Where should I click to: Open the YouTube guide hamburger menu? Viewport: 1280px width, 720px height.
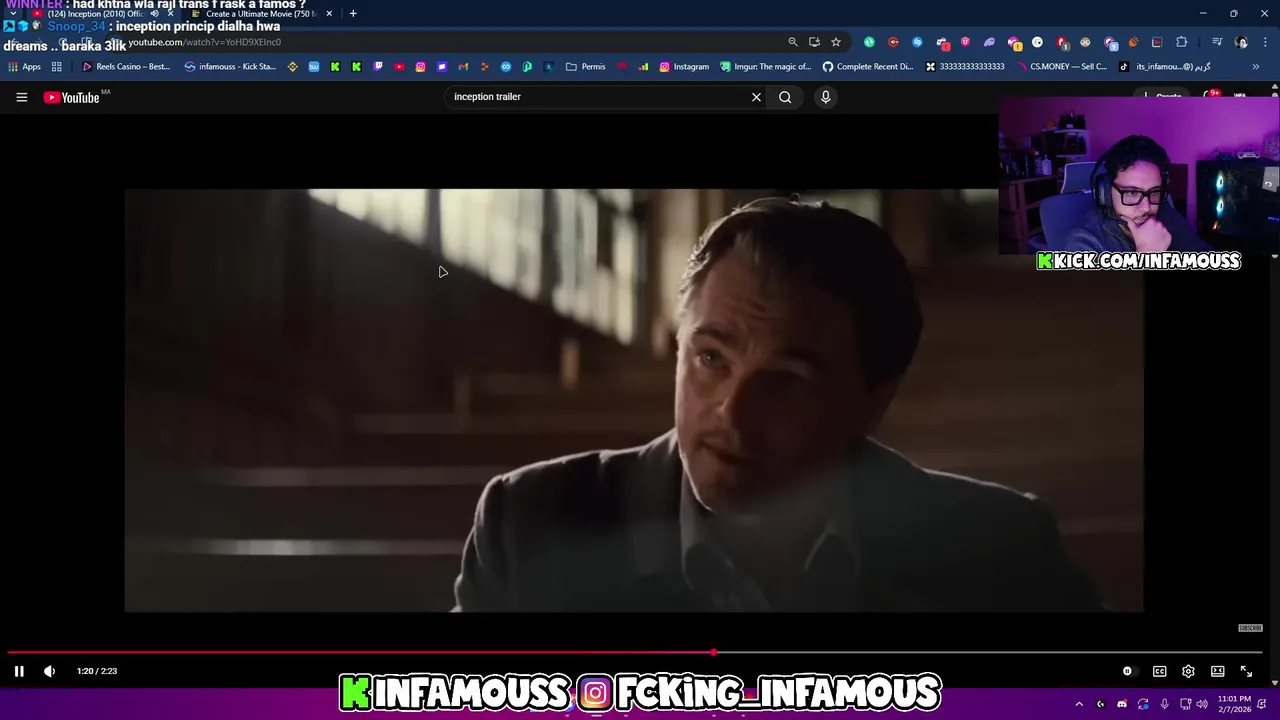[x=21, y=97]
